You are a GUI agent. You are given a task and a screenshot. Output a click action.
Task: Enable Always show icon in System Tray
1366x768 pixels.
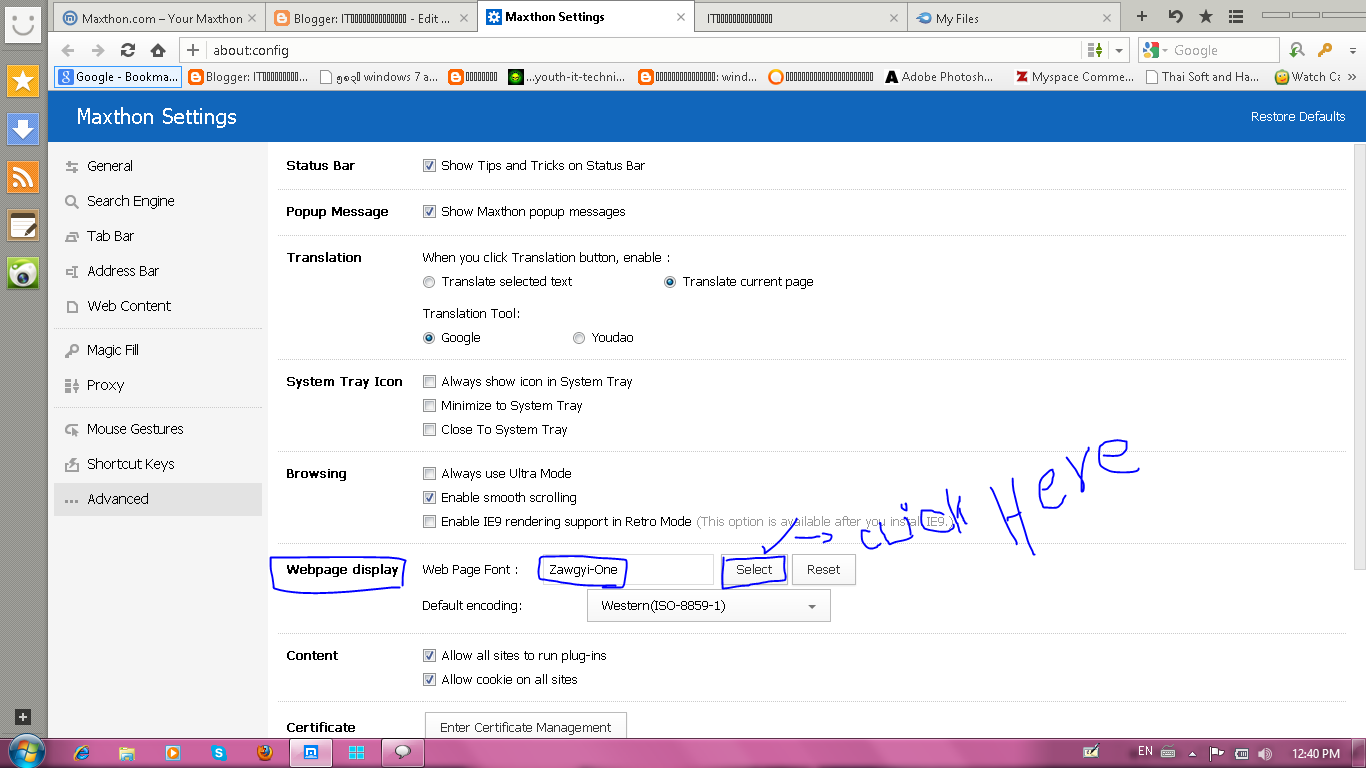430,382
